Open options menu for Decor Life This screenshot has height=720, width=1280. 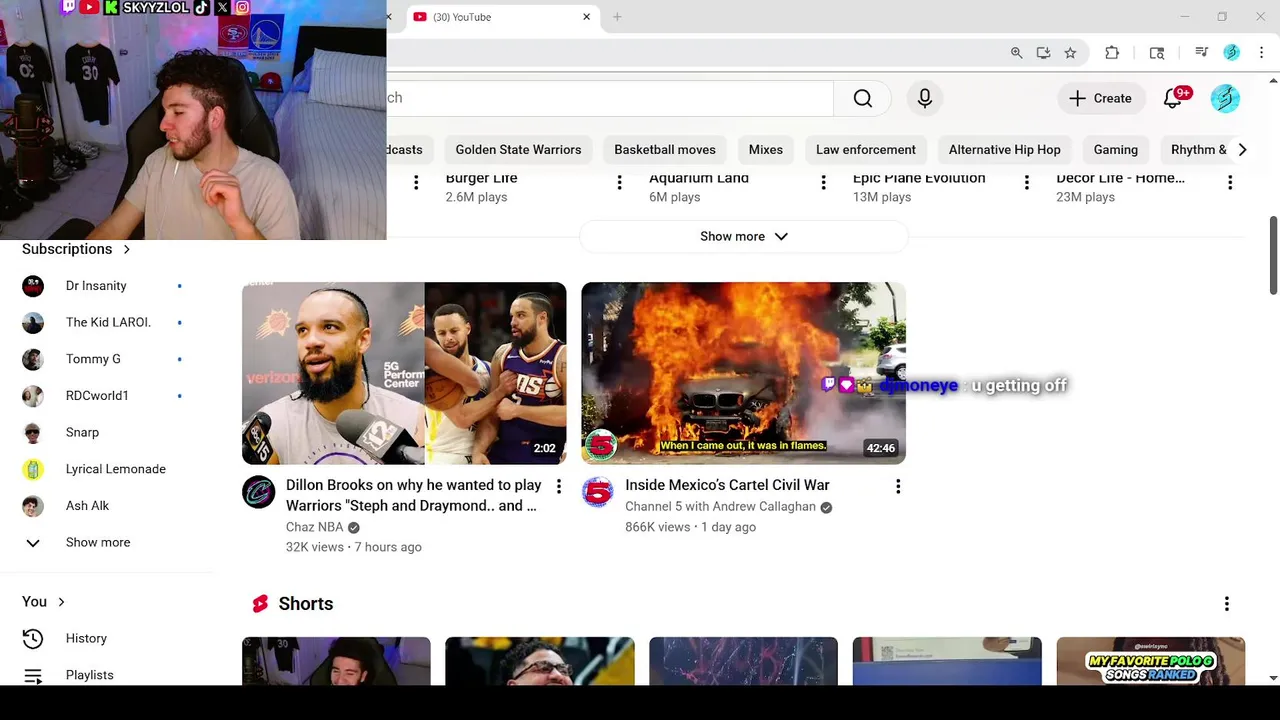click(x=1230, y=182)
